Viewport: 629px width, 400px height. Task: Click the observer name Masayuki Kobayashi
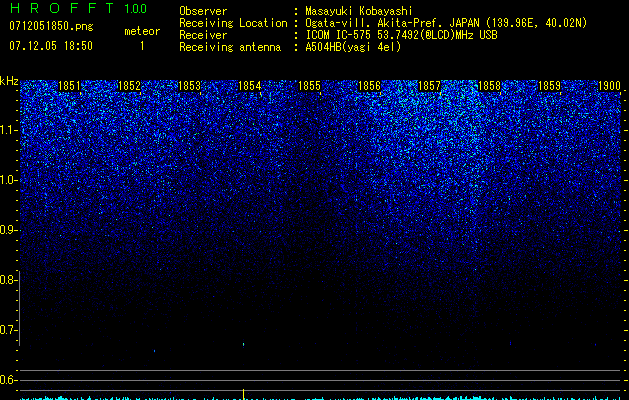(x=359, y=11)
